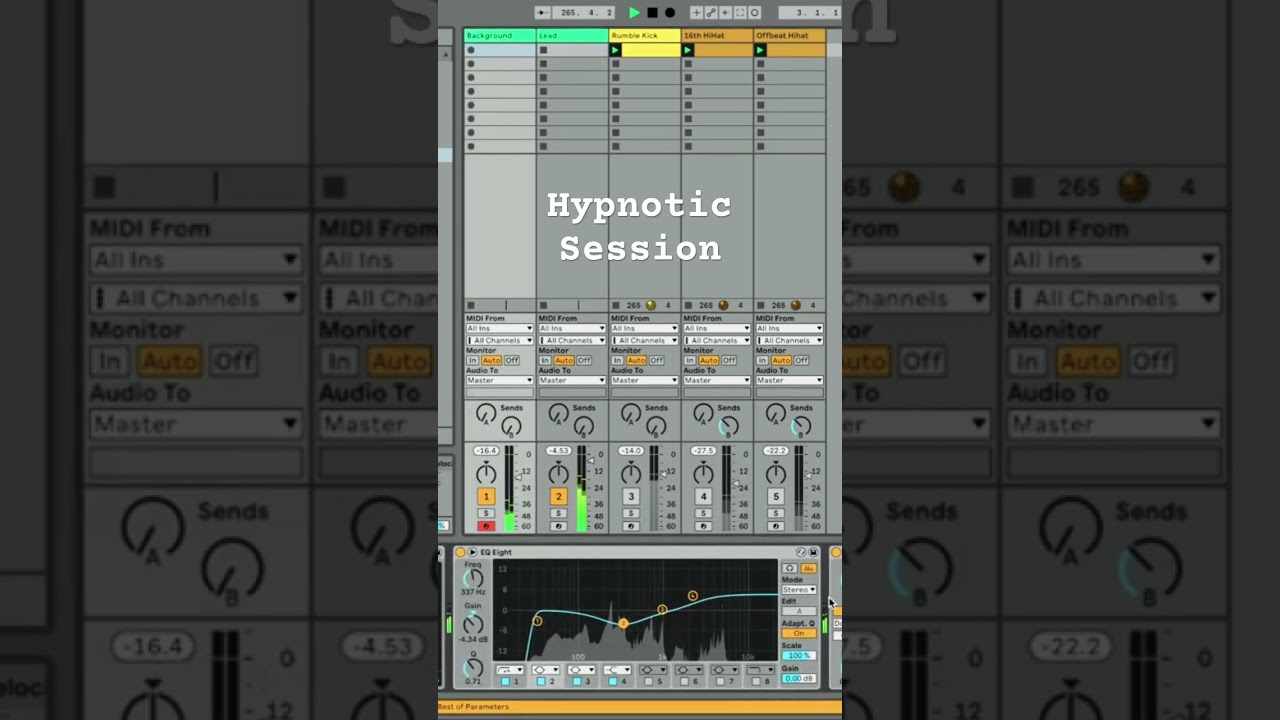Click the first clip slot stop button in Lead
This screenshot has width=1280, height=720.
[543, 50]
